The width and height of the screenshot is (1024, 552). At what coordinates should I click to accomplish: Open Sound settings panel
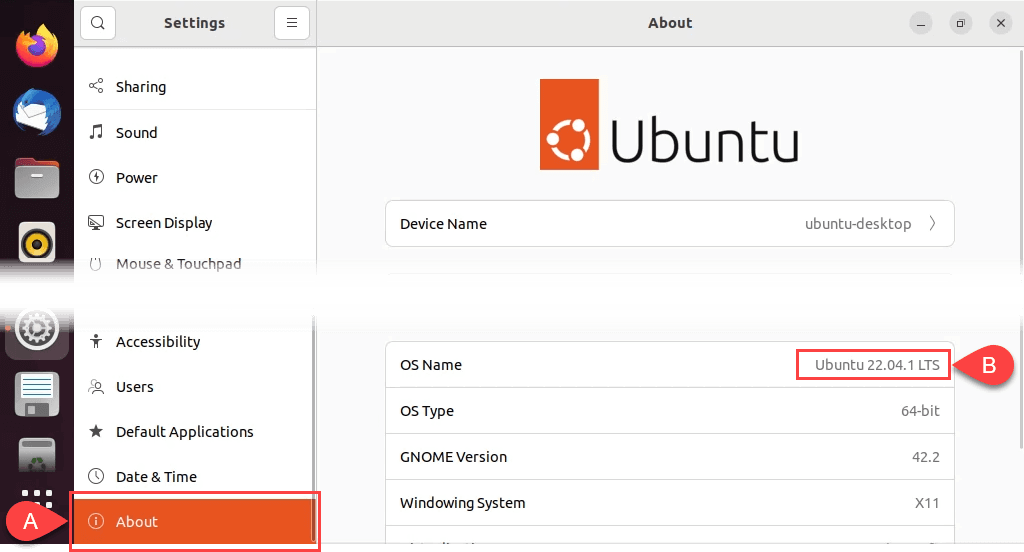pyautogui.click(x=136, y=132)
